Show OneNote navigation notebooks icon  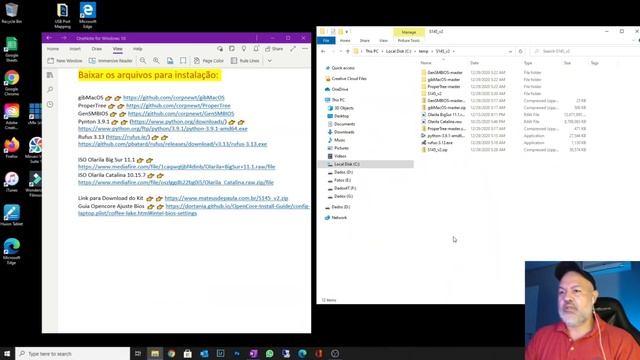tap(50, 75)
